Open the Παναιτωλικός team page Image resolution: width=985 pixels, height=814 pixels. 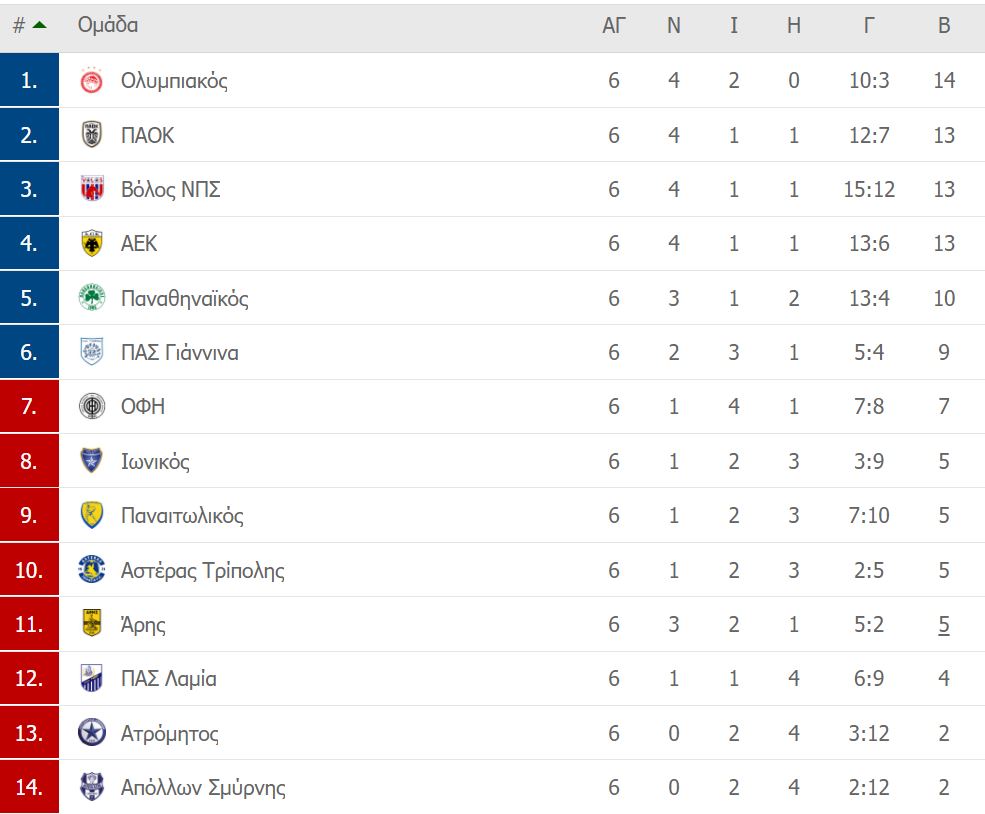(x=182, y=516)
